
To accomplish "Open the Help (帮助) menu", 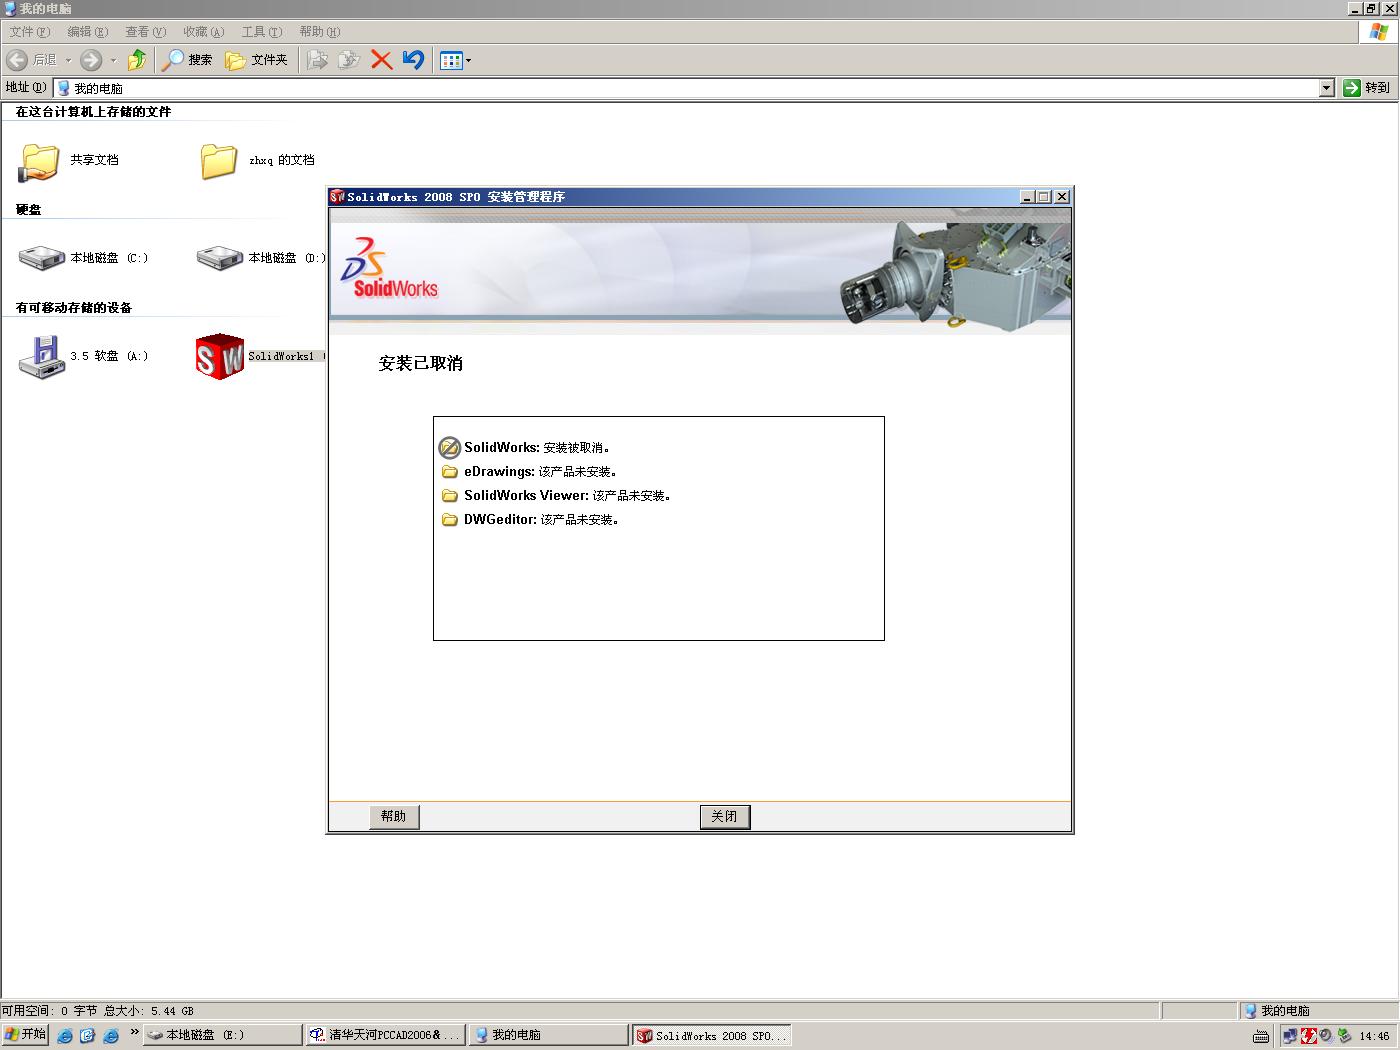I will pyautogui.click(x=320, y=32).
